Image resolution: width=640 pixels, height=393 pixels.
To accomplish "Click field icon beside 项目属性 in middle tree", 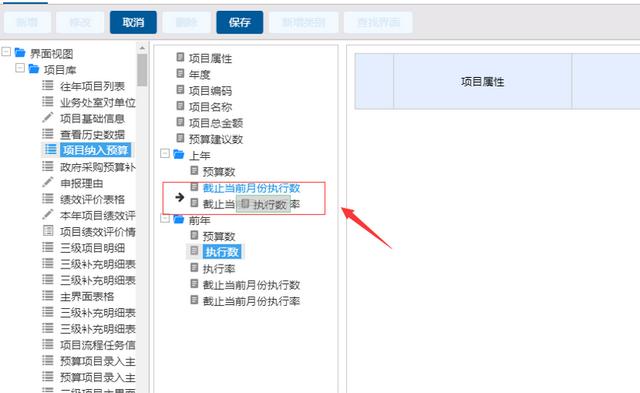I will click(180, 57).
